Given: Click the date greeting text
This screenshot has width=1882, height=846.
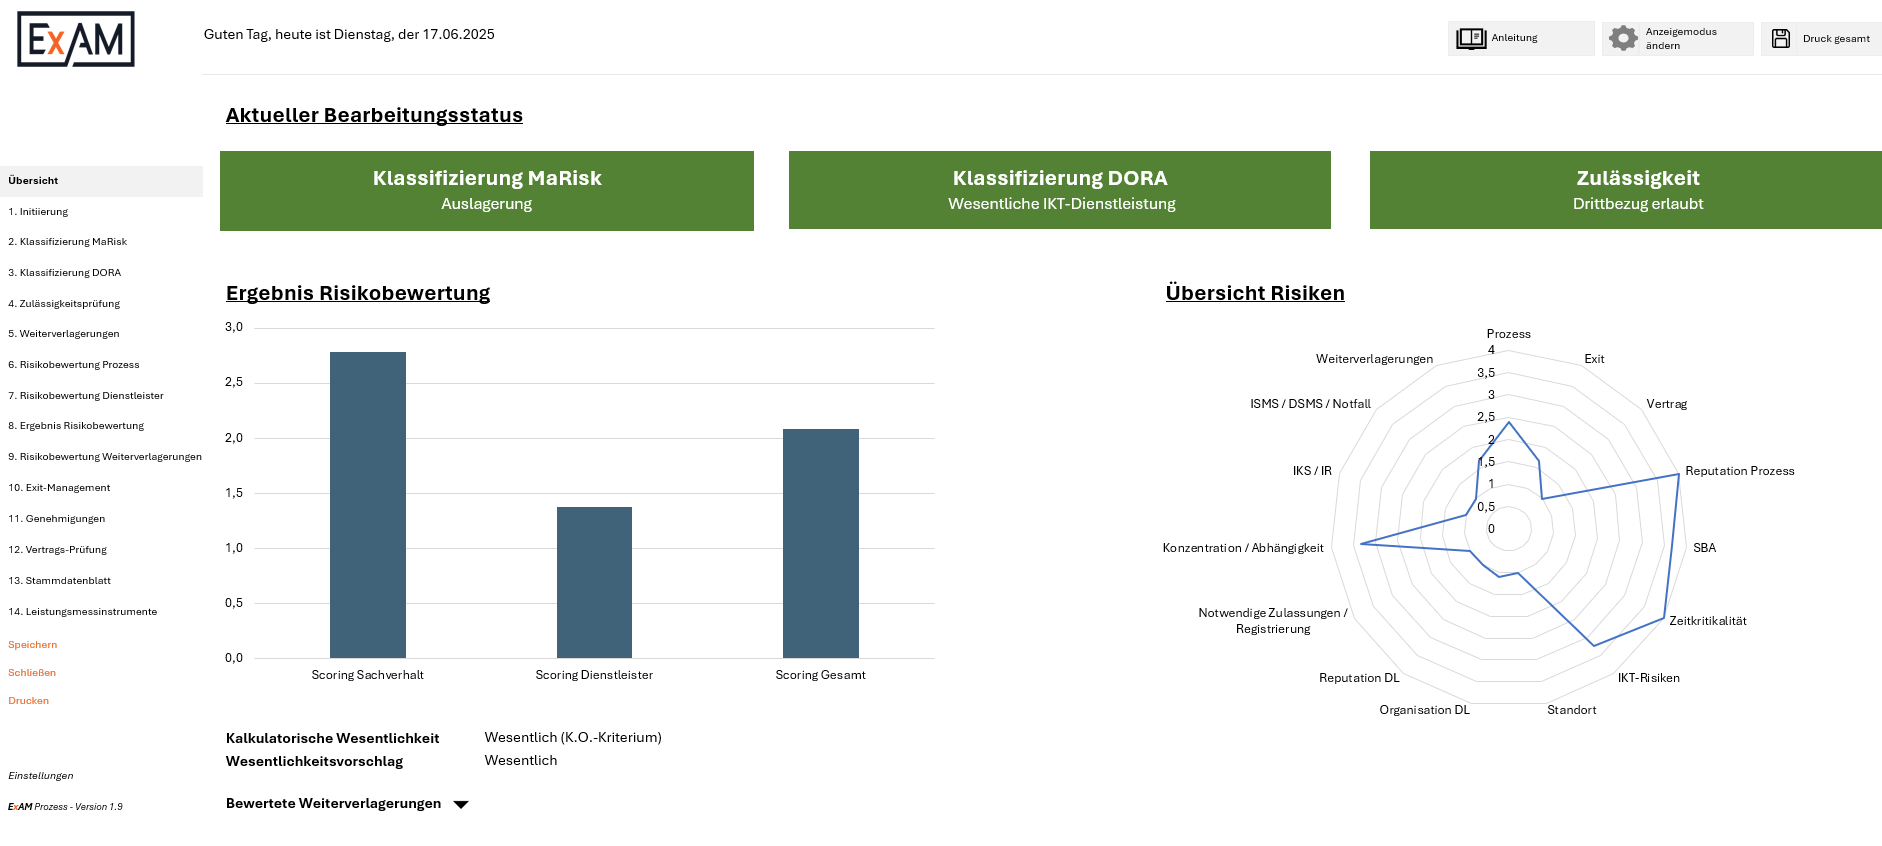Looking at the screenshot, I should [349, 34].
